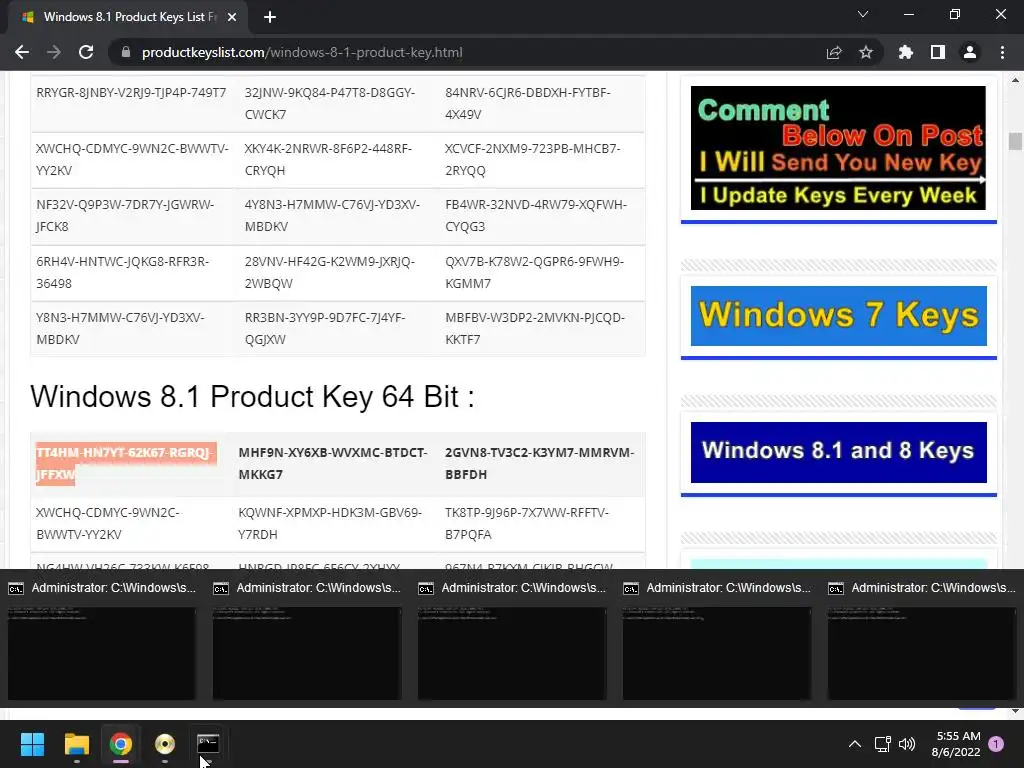Click the Windows 8.1 Product Key 64 Bit heading

pos(252,396)
